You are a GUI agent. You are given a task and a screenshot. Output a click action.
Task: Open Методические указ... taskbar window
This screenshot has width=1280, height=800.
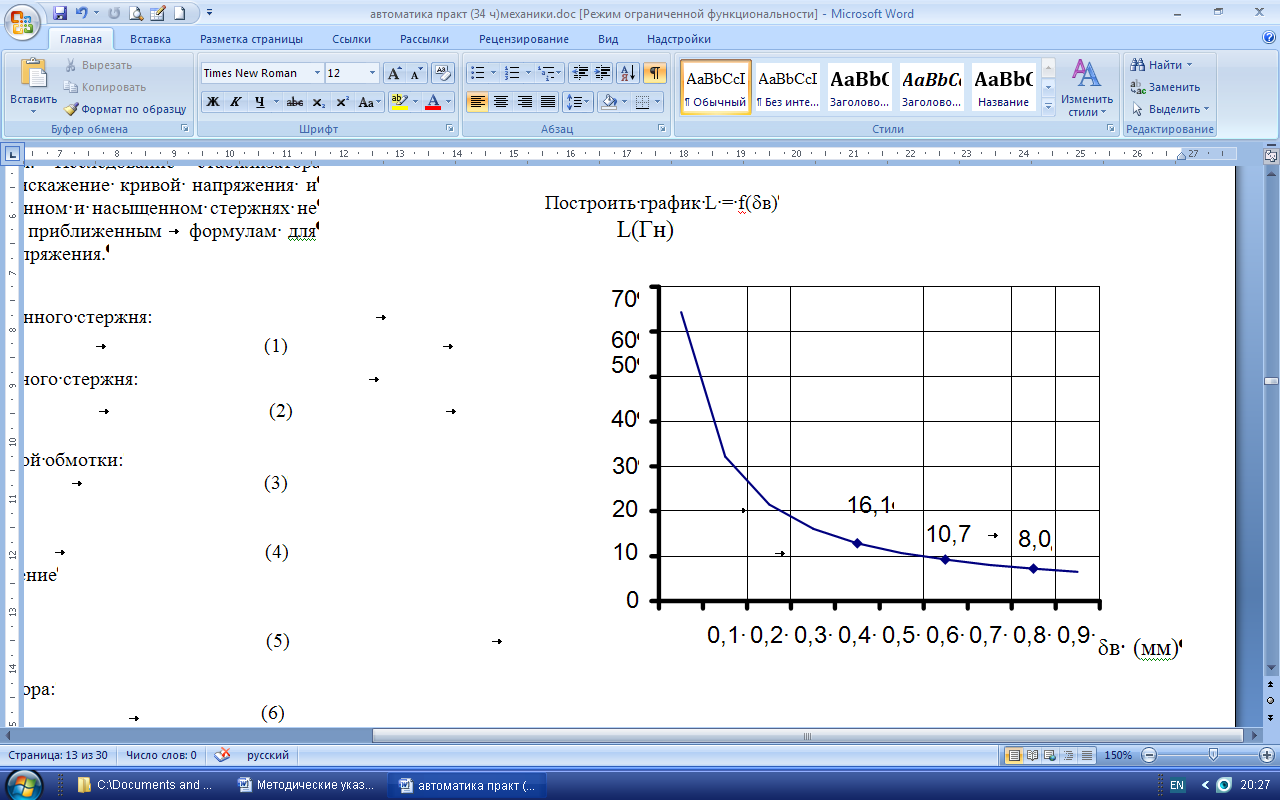click(x=307, y=785)
